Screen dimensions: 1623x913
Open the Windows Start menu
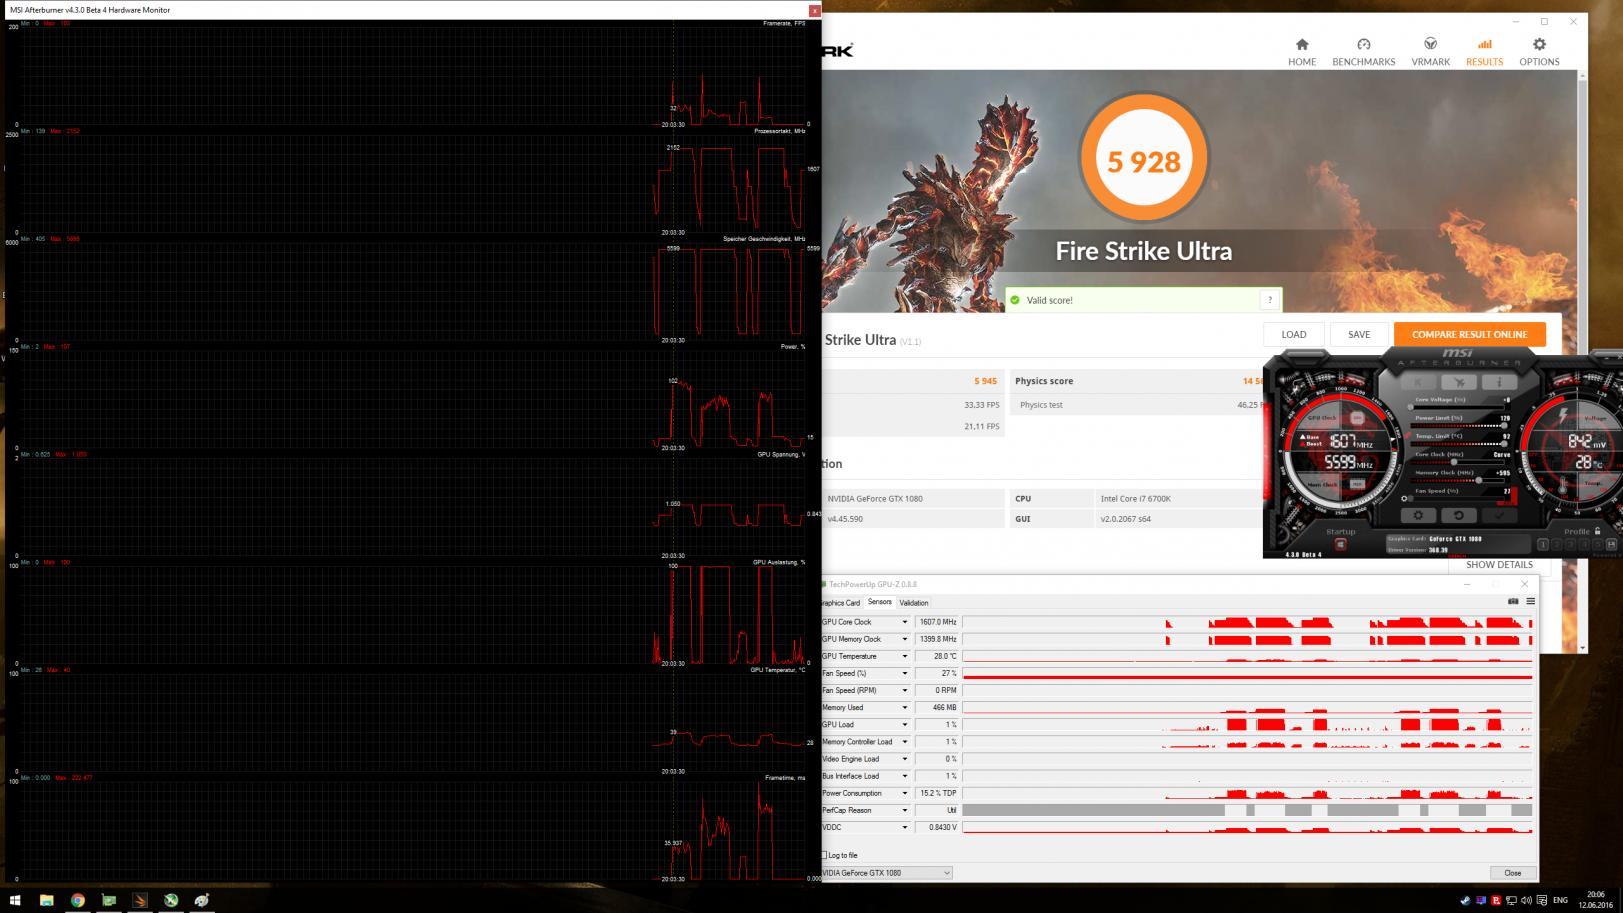(x=16, y=900)
